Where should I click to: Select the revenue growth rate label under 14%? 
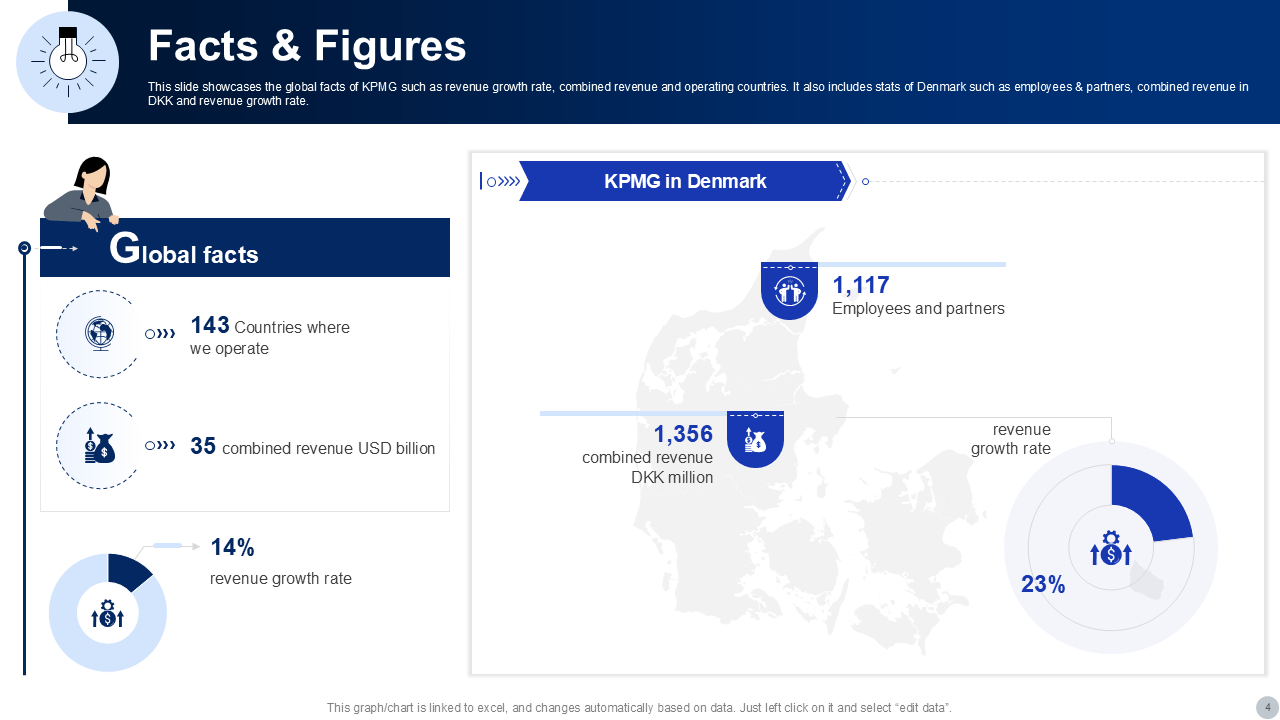tap(281, 579)
